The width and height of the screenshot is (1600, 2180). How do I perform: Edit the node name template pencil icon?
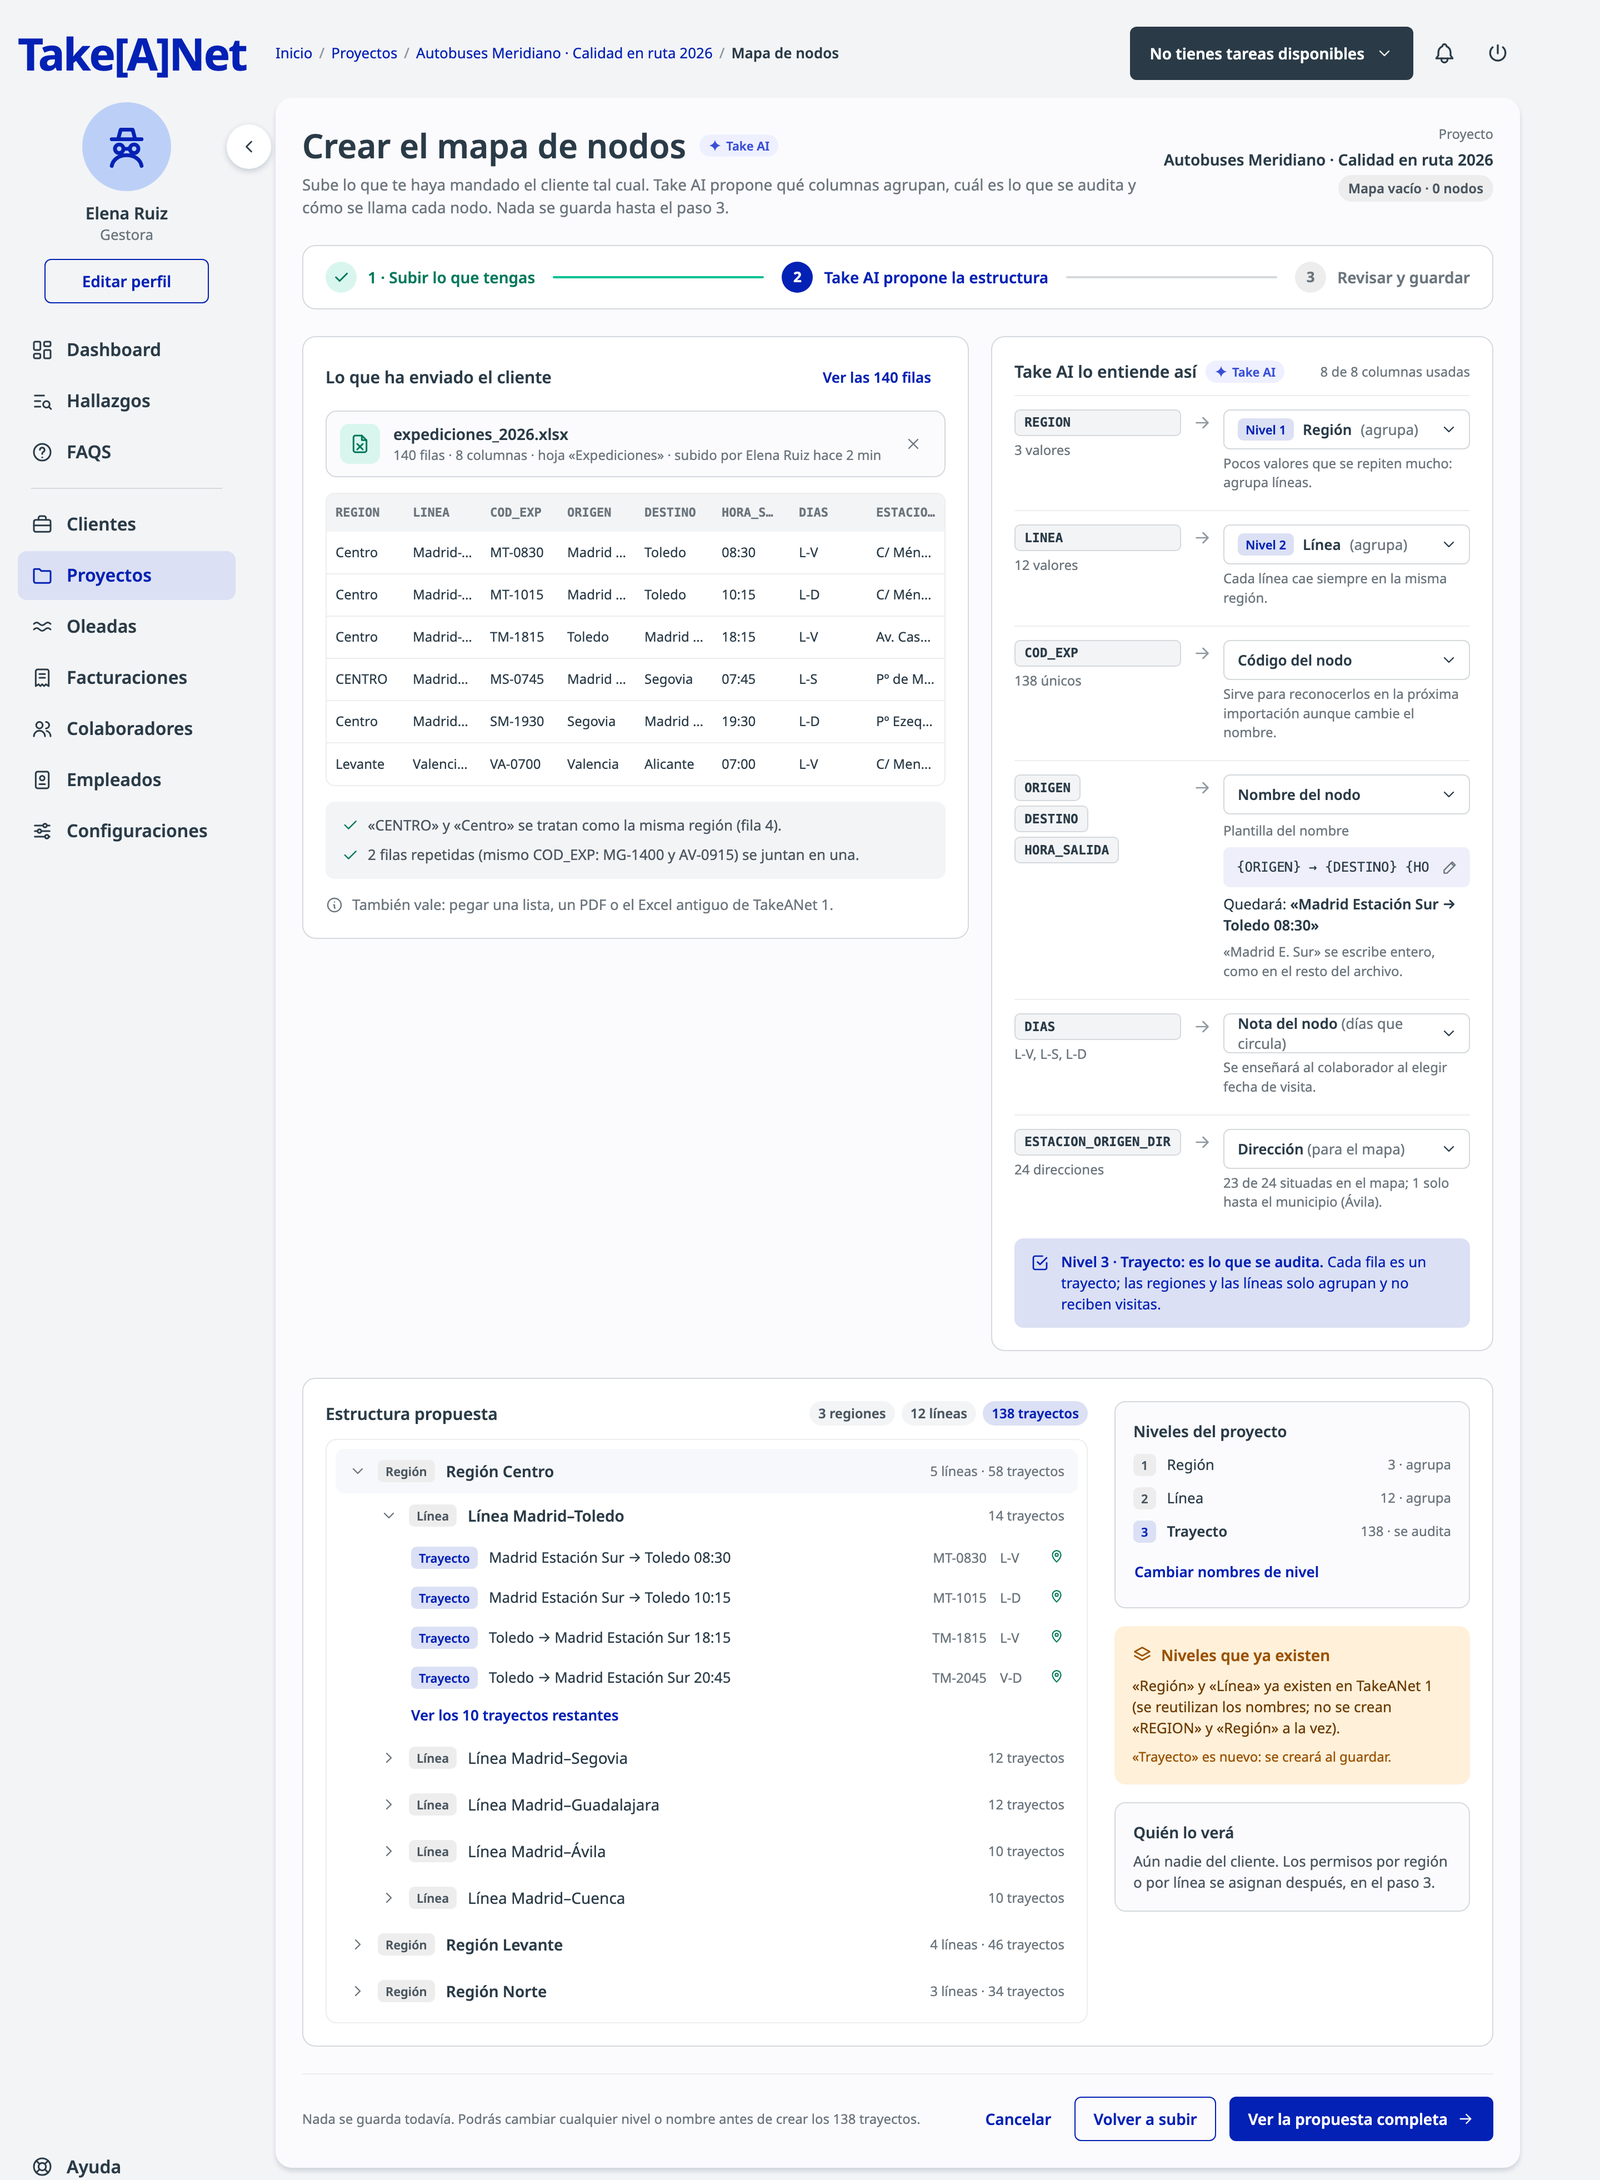[1449, 867]
